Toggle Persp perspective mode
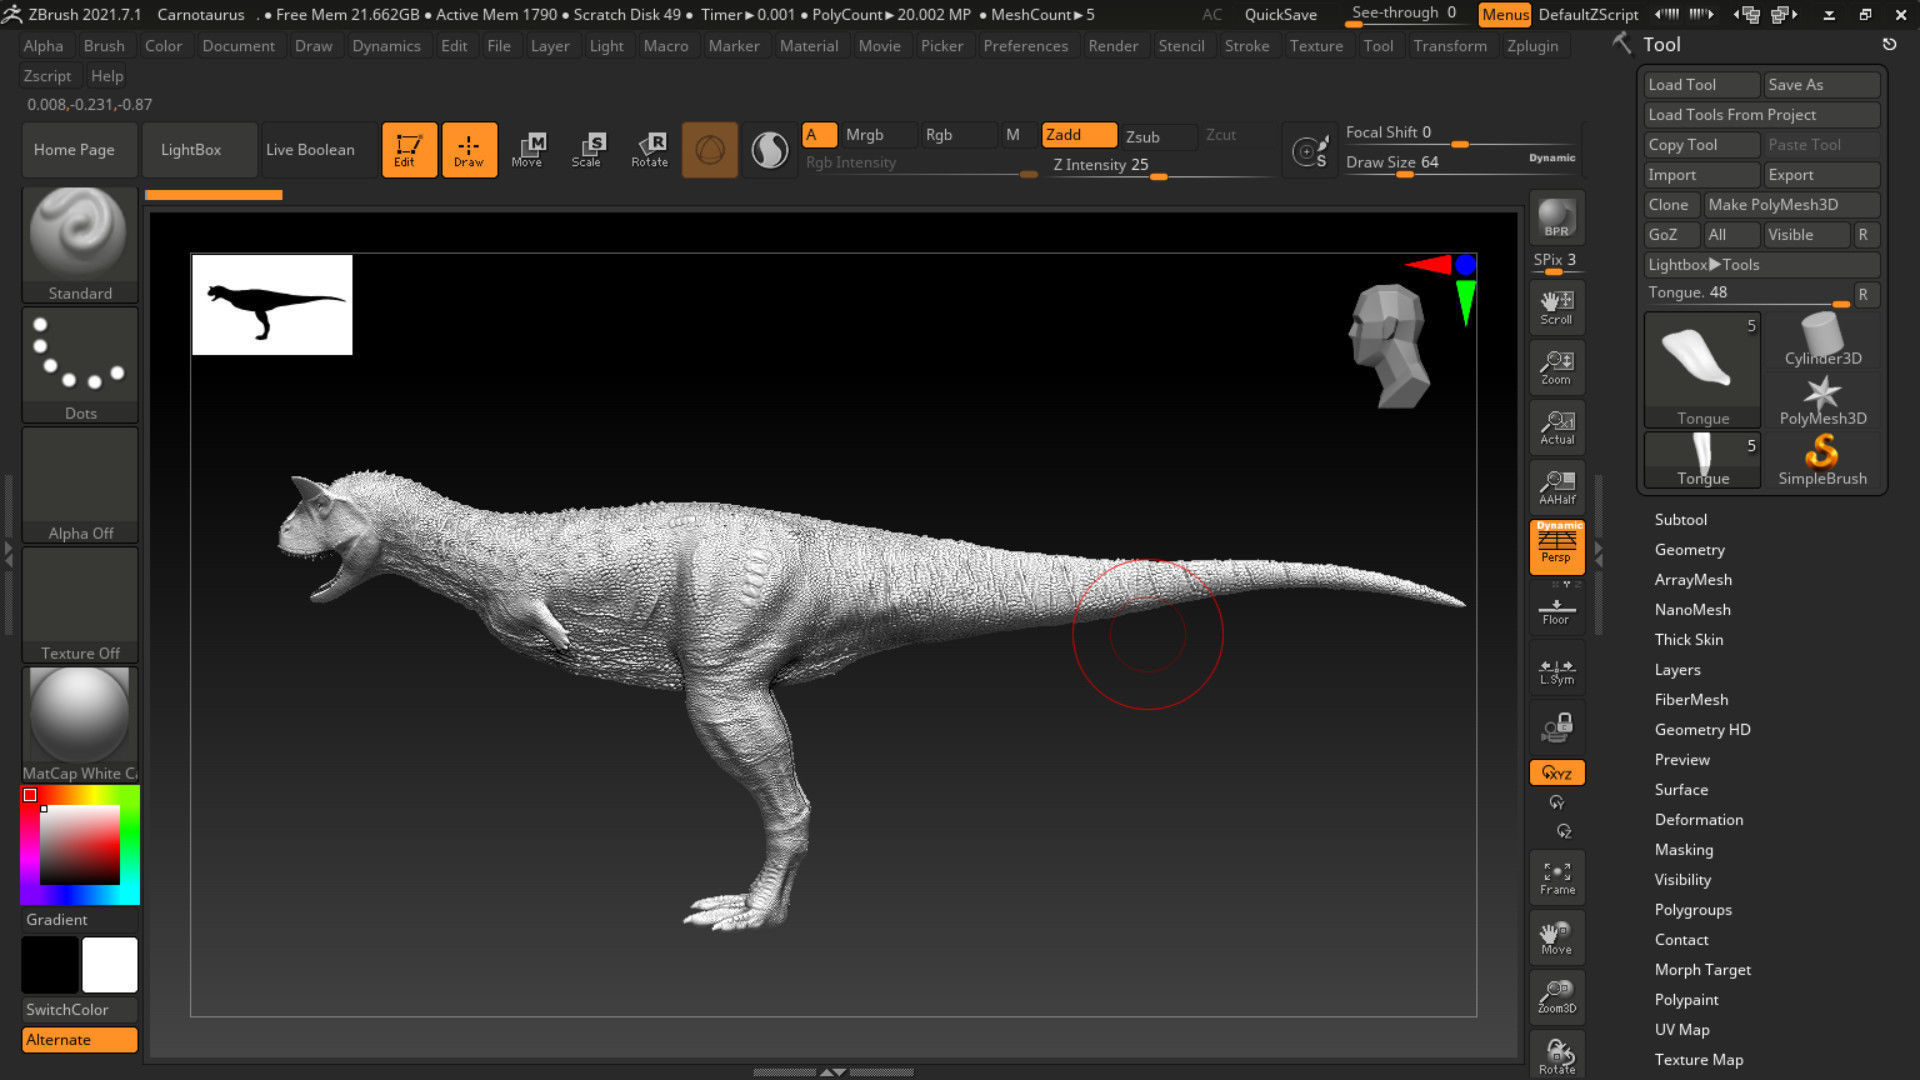The image size is (1920, 1080). click(x=1556, y=547)
